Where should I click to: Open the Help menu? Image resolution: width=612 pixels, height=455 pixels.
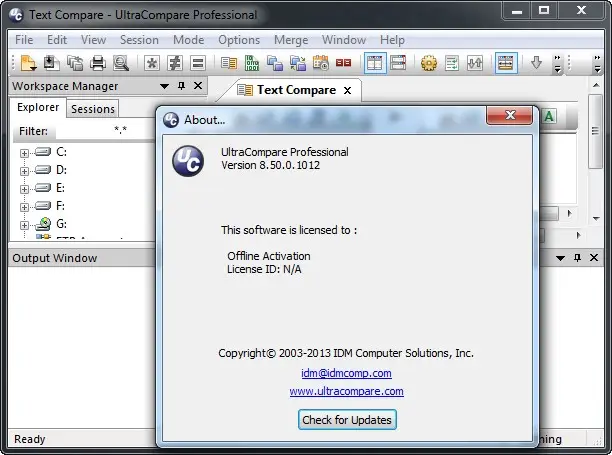click(392, 40)
